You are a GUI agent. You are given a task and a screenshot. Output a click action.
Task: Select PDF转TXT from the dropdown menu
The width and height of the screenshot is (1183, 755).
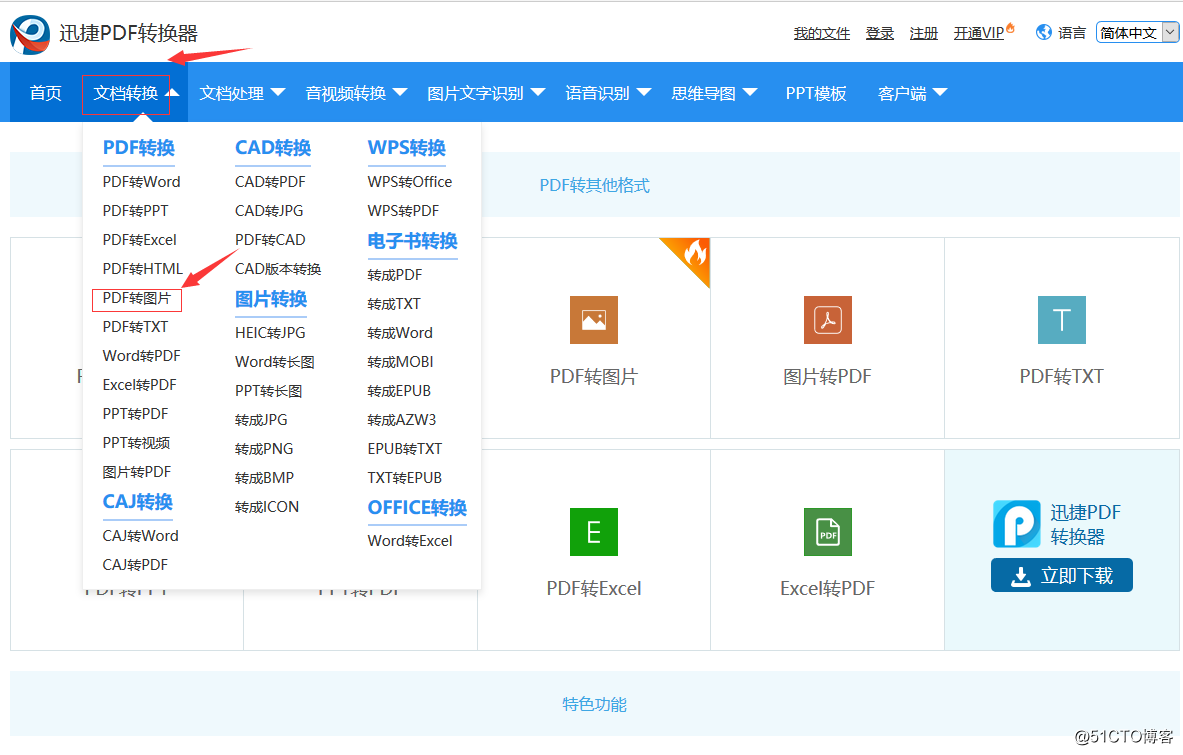pyautogui.click(x=135, y=327)
